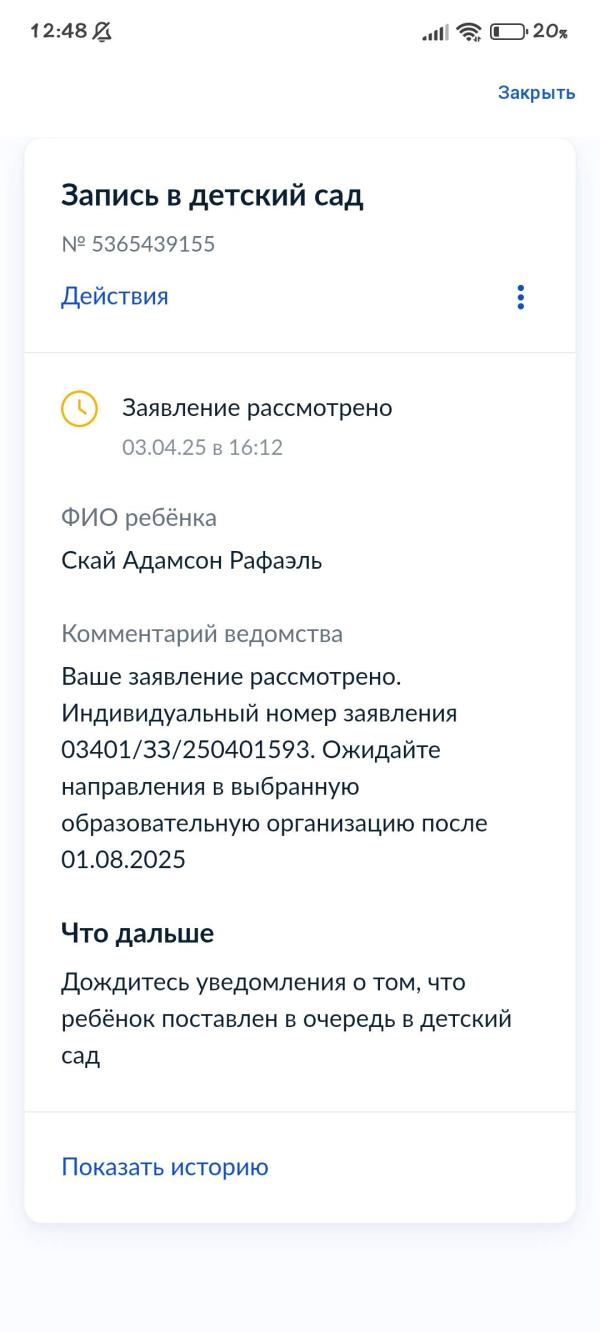Expand history with Показать историю
The image size is (600, 1332).
tap(165, 1167)
